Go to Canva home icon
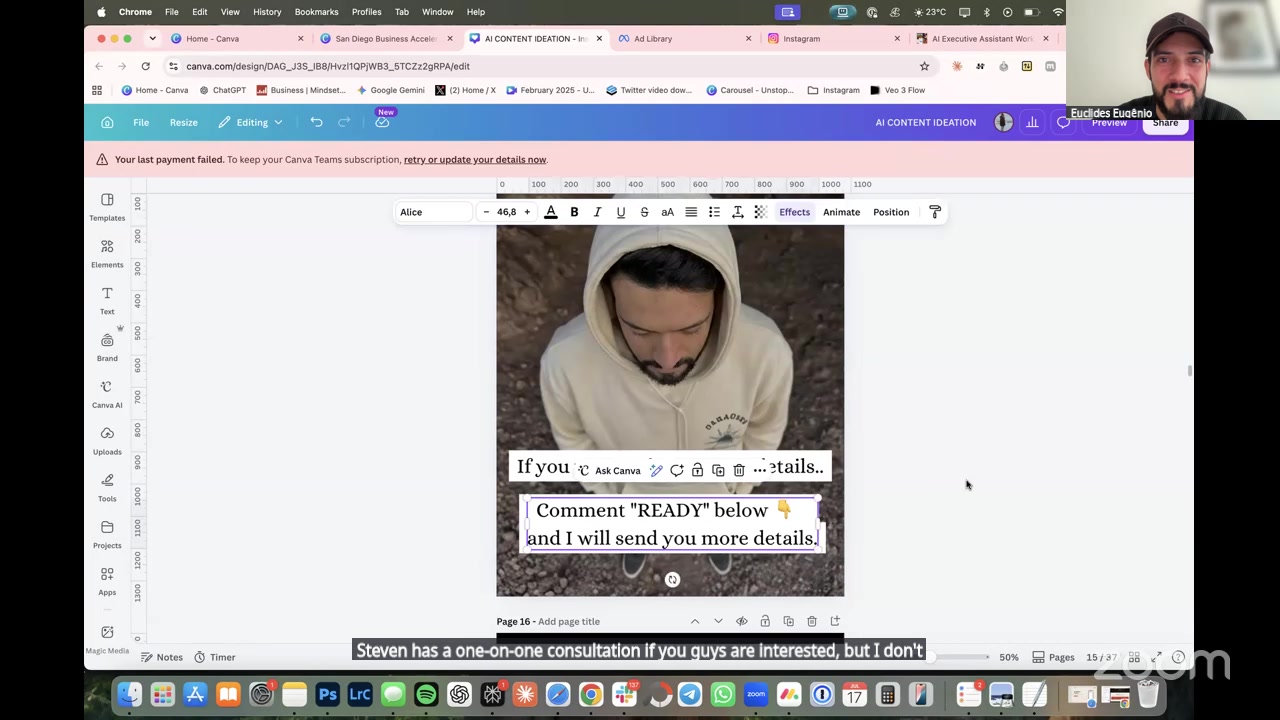Image resolution: width=1280 pixels, height=720 pixels. coord(107,122)
